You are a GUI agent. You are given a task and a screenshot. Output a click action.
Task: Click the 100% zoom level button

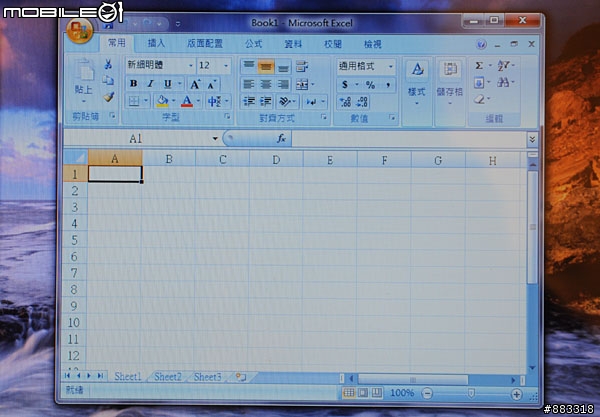[402, 393]
